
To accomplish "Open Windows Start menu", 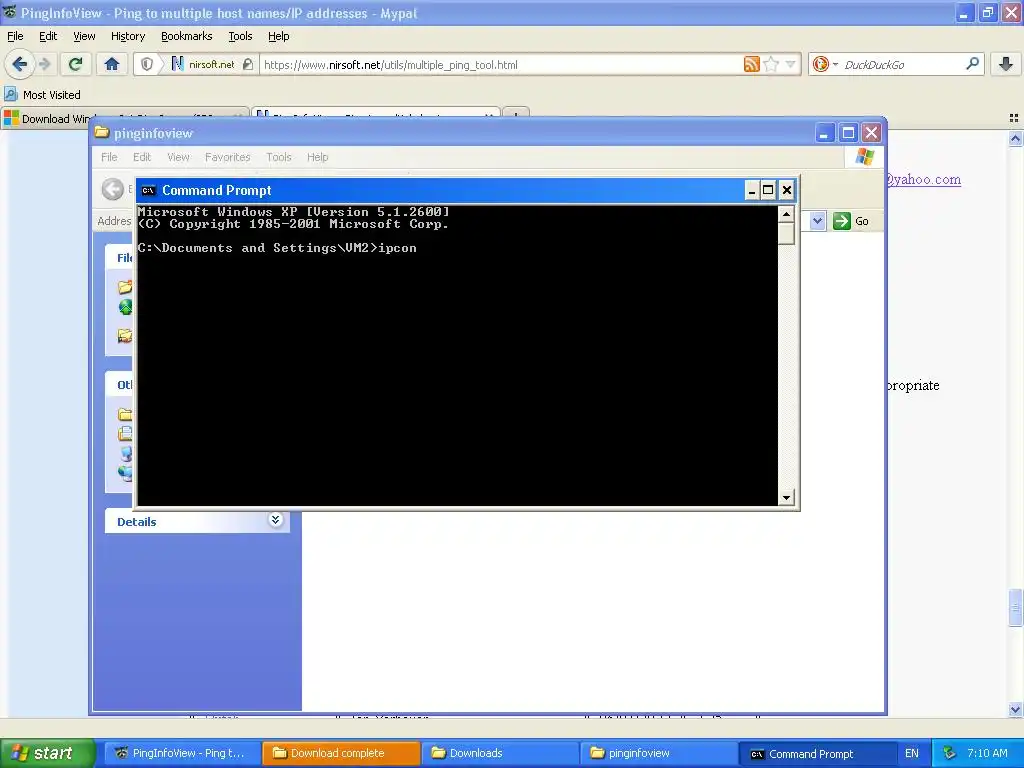I will tap(47, 753).
